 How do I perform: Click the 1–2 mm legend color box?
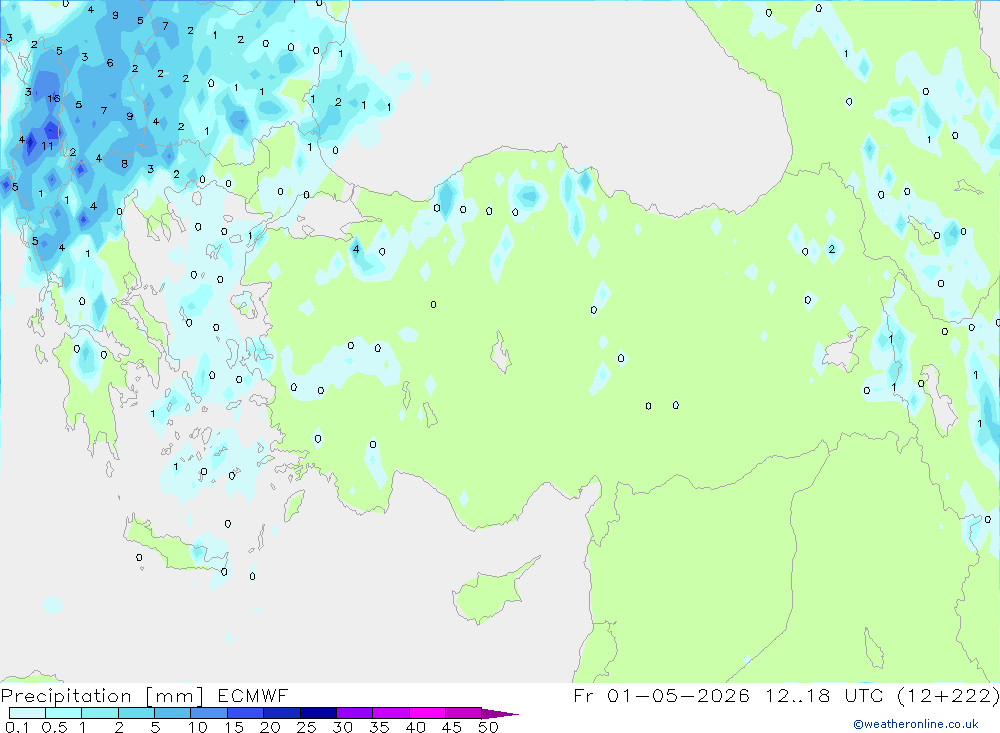[100, 713]
